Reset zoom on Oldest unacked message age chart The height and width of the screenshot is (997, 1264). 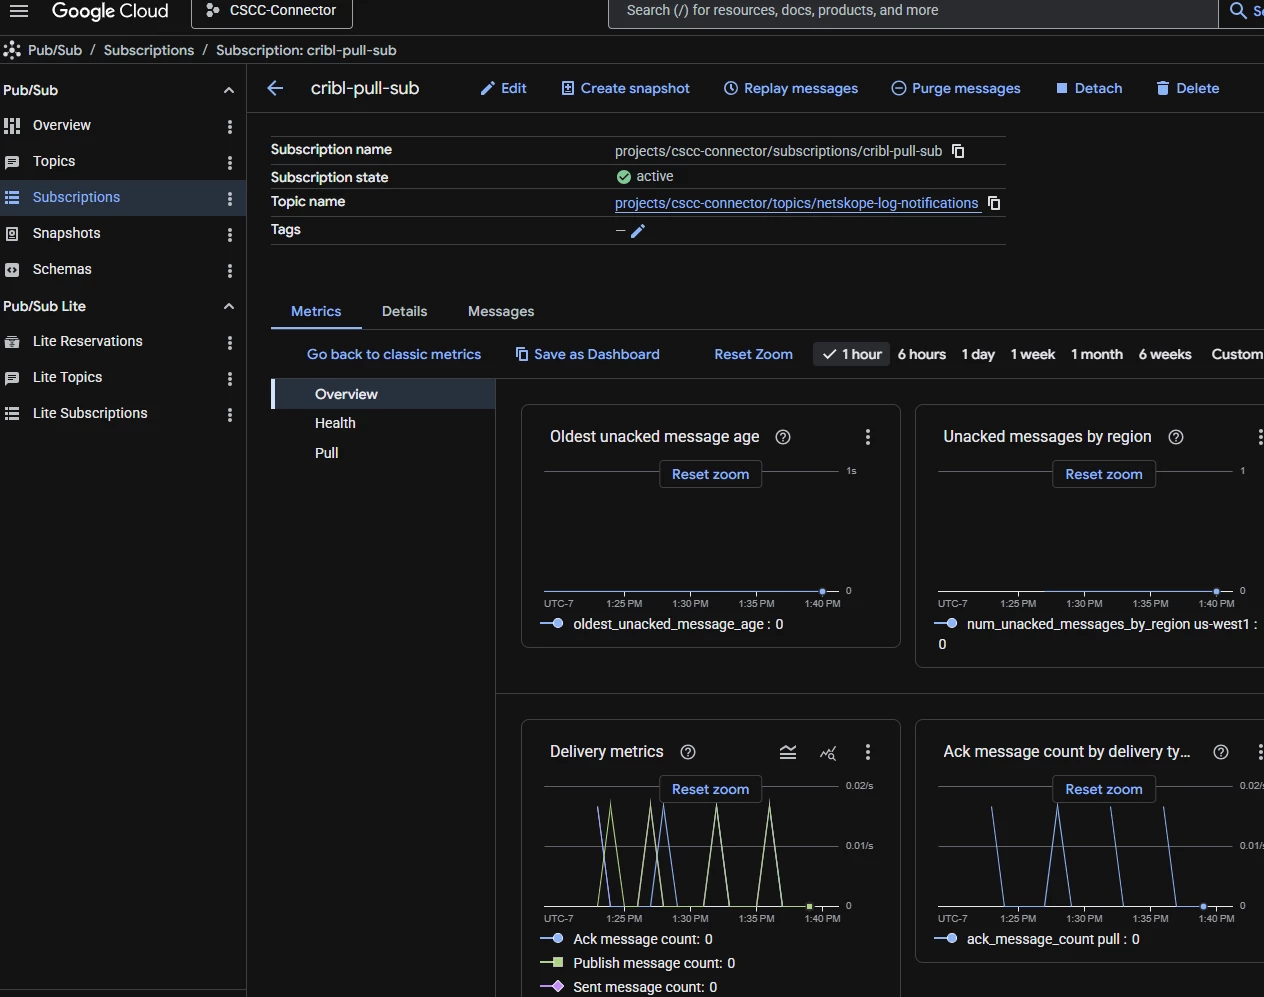click(x=710, y=474)
